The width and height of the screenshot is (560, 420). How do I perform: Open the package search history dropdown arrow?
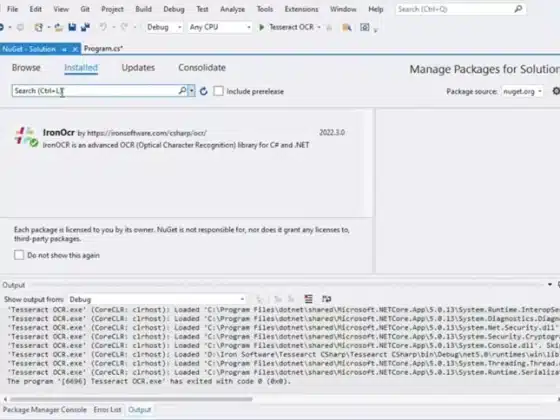coord(192,91)
